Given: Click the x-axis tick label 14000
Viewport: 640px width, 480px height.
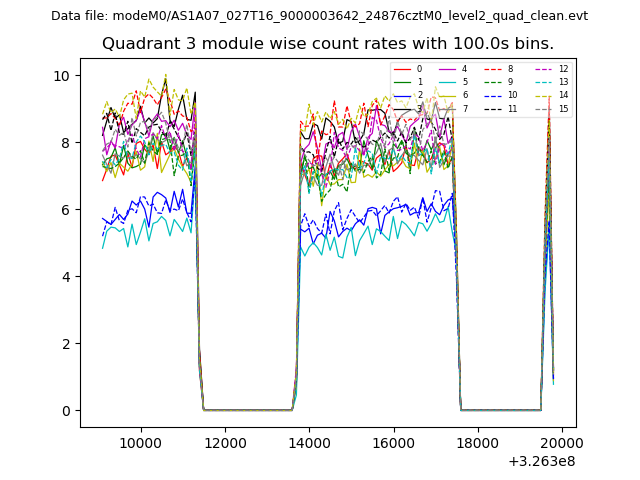Looking at the screenshot, I should pyautogui.click(x=308, y=443).
